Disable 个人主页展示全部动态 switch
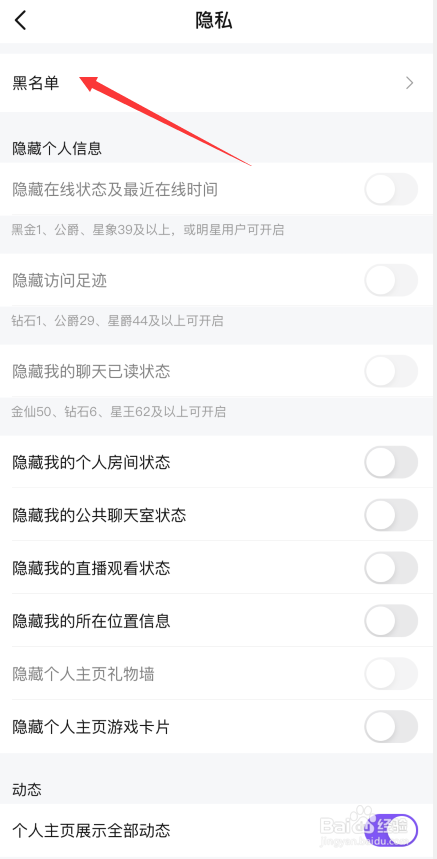The height and width of the screenshot is (859, 437). 391,831
